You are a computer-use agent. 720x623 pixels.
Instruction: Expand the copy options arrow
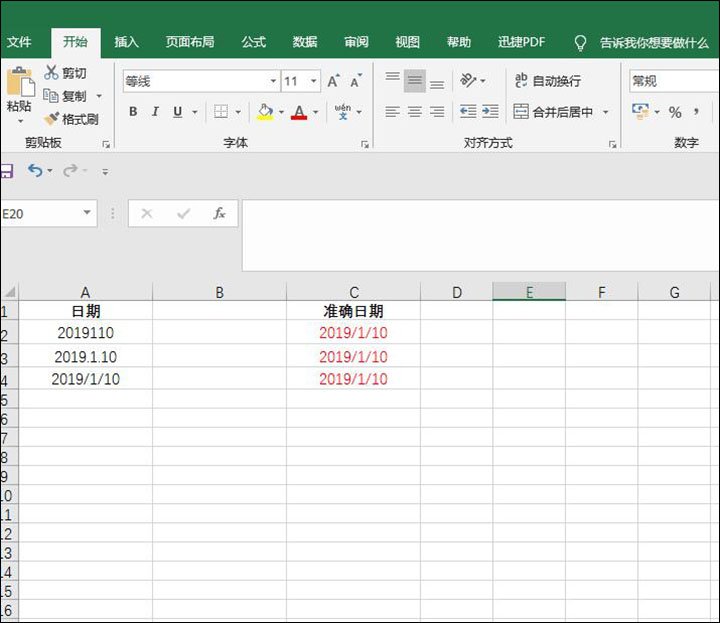(x=99, y=96)
